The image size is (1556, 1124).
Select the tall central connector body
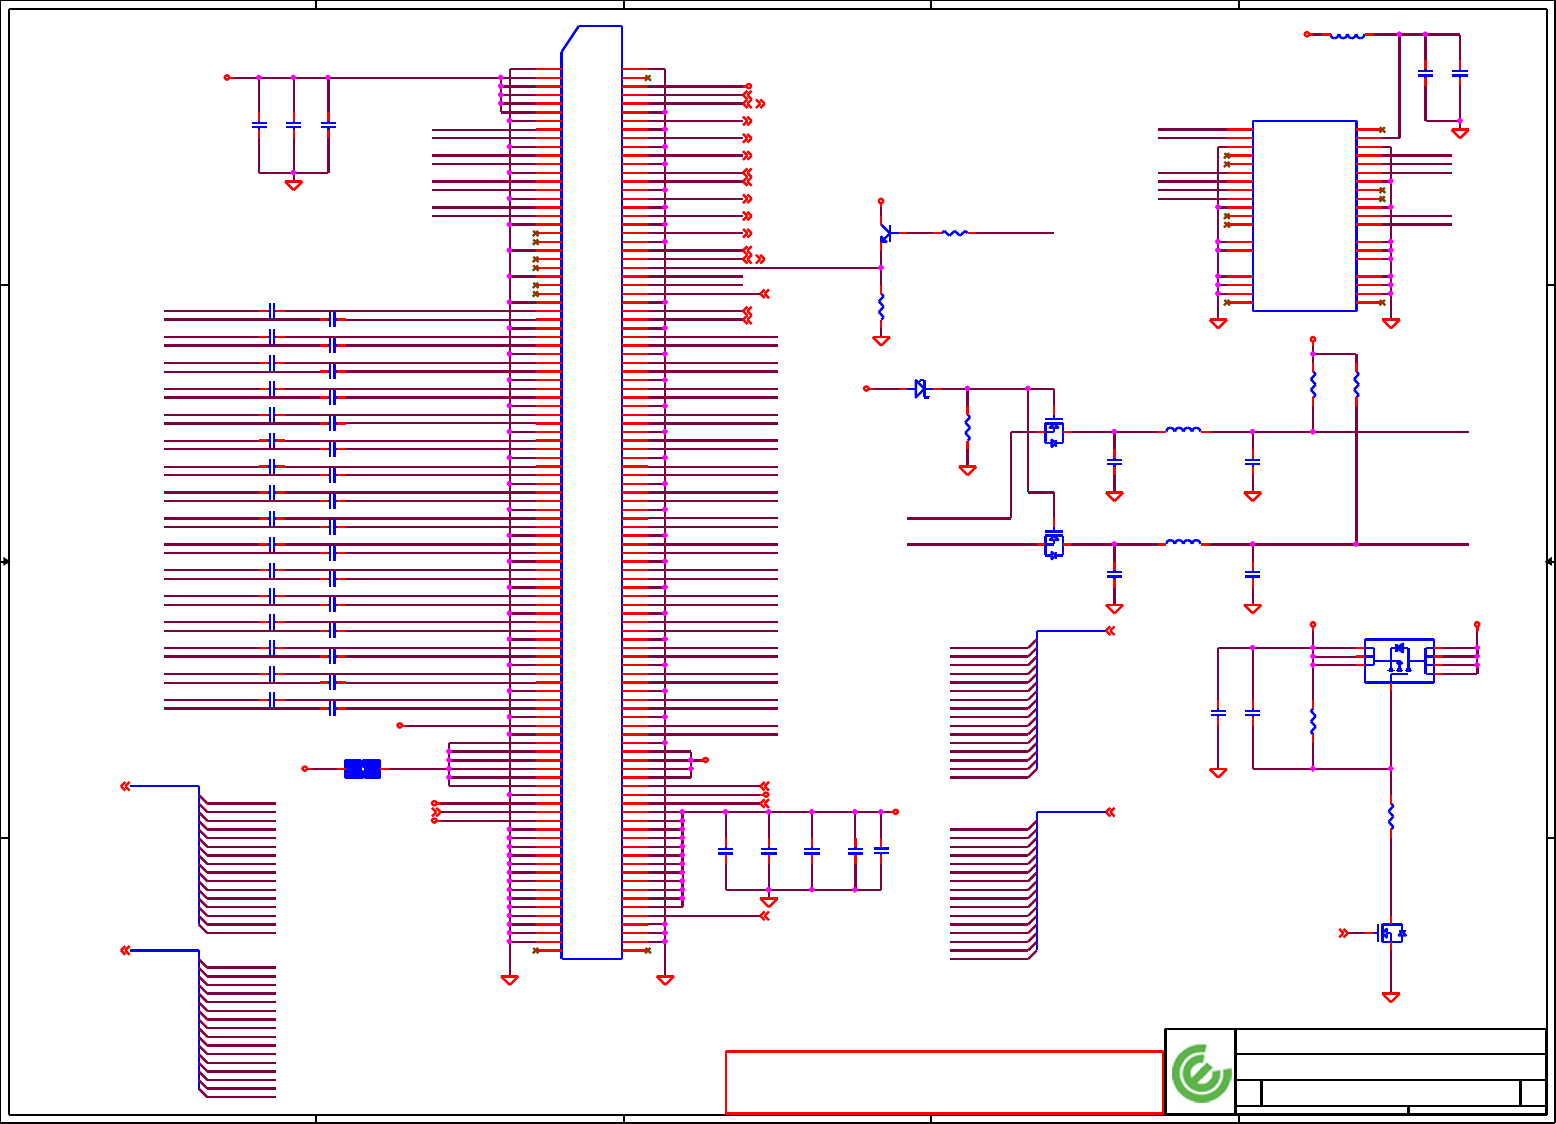click(591, 492)
